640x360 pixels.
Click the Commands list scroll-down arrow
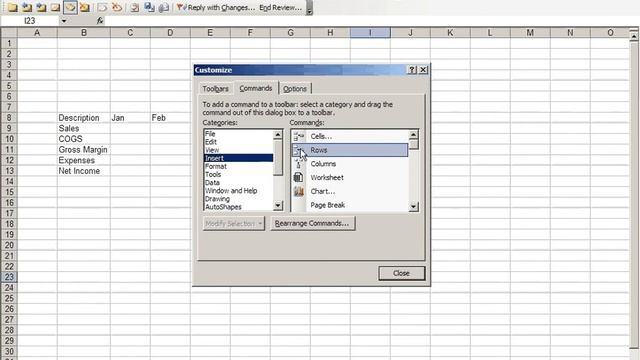(413, 207)
